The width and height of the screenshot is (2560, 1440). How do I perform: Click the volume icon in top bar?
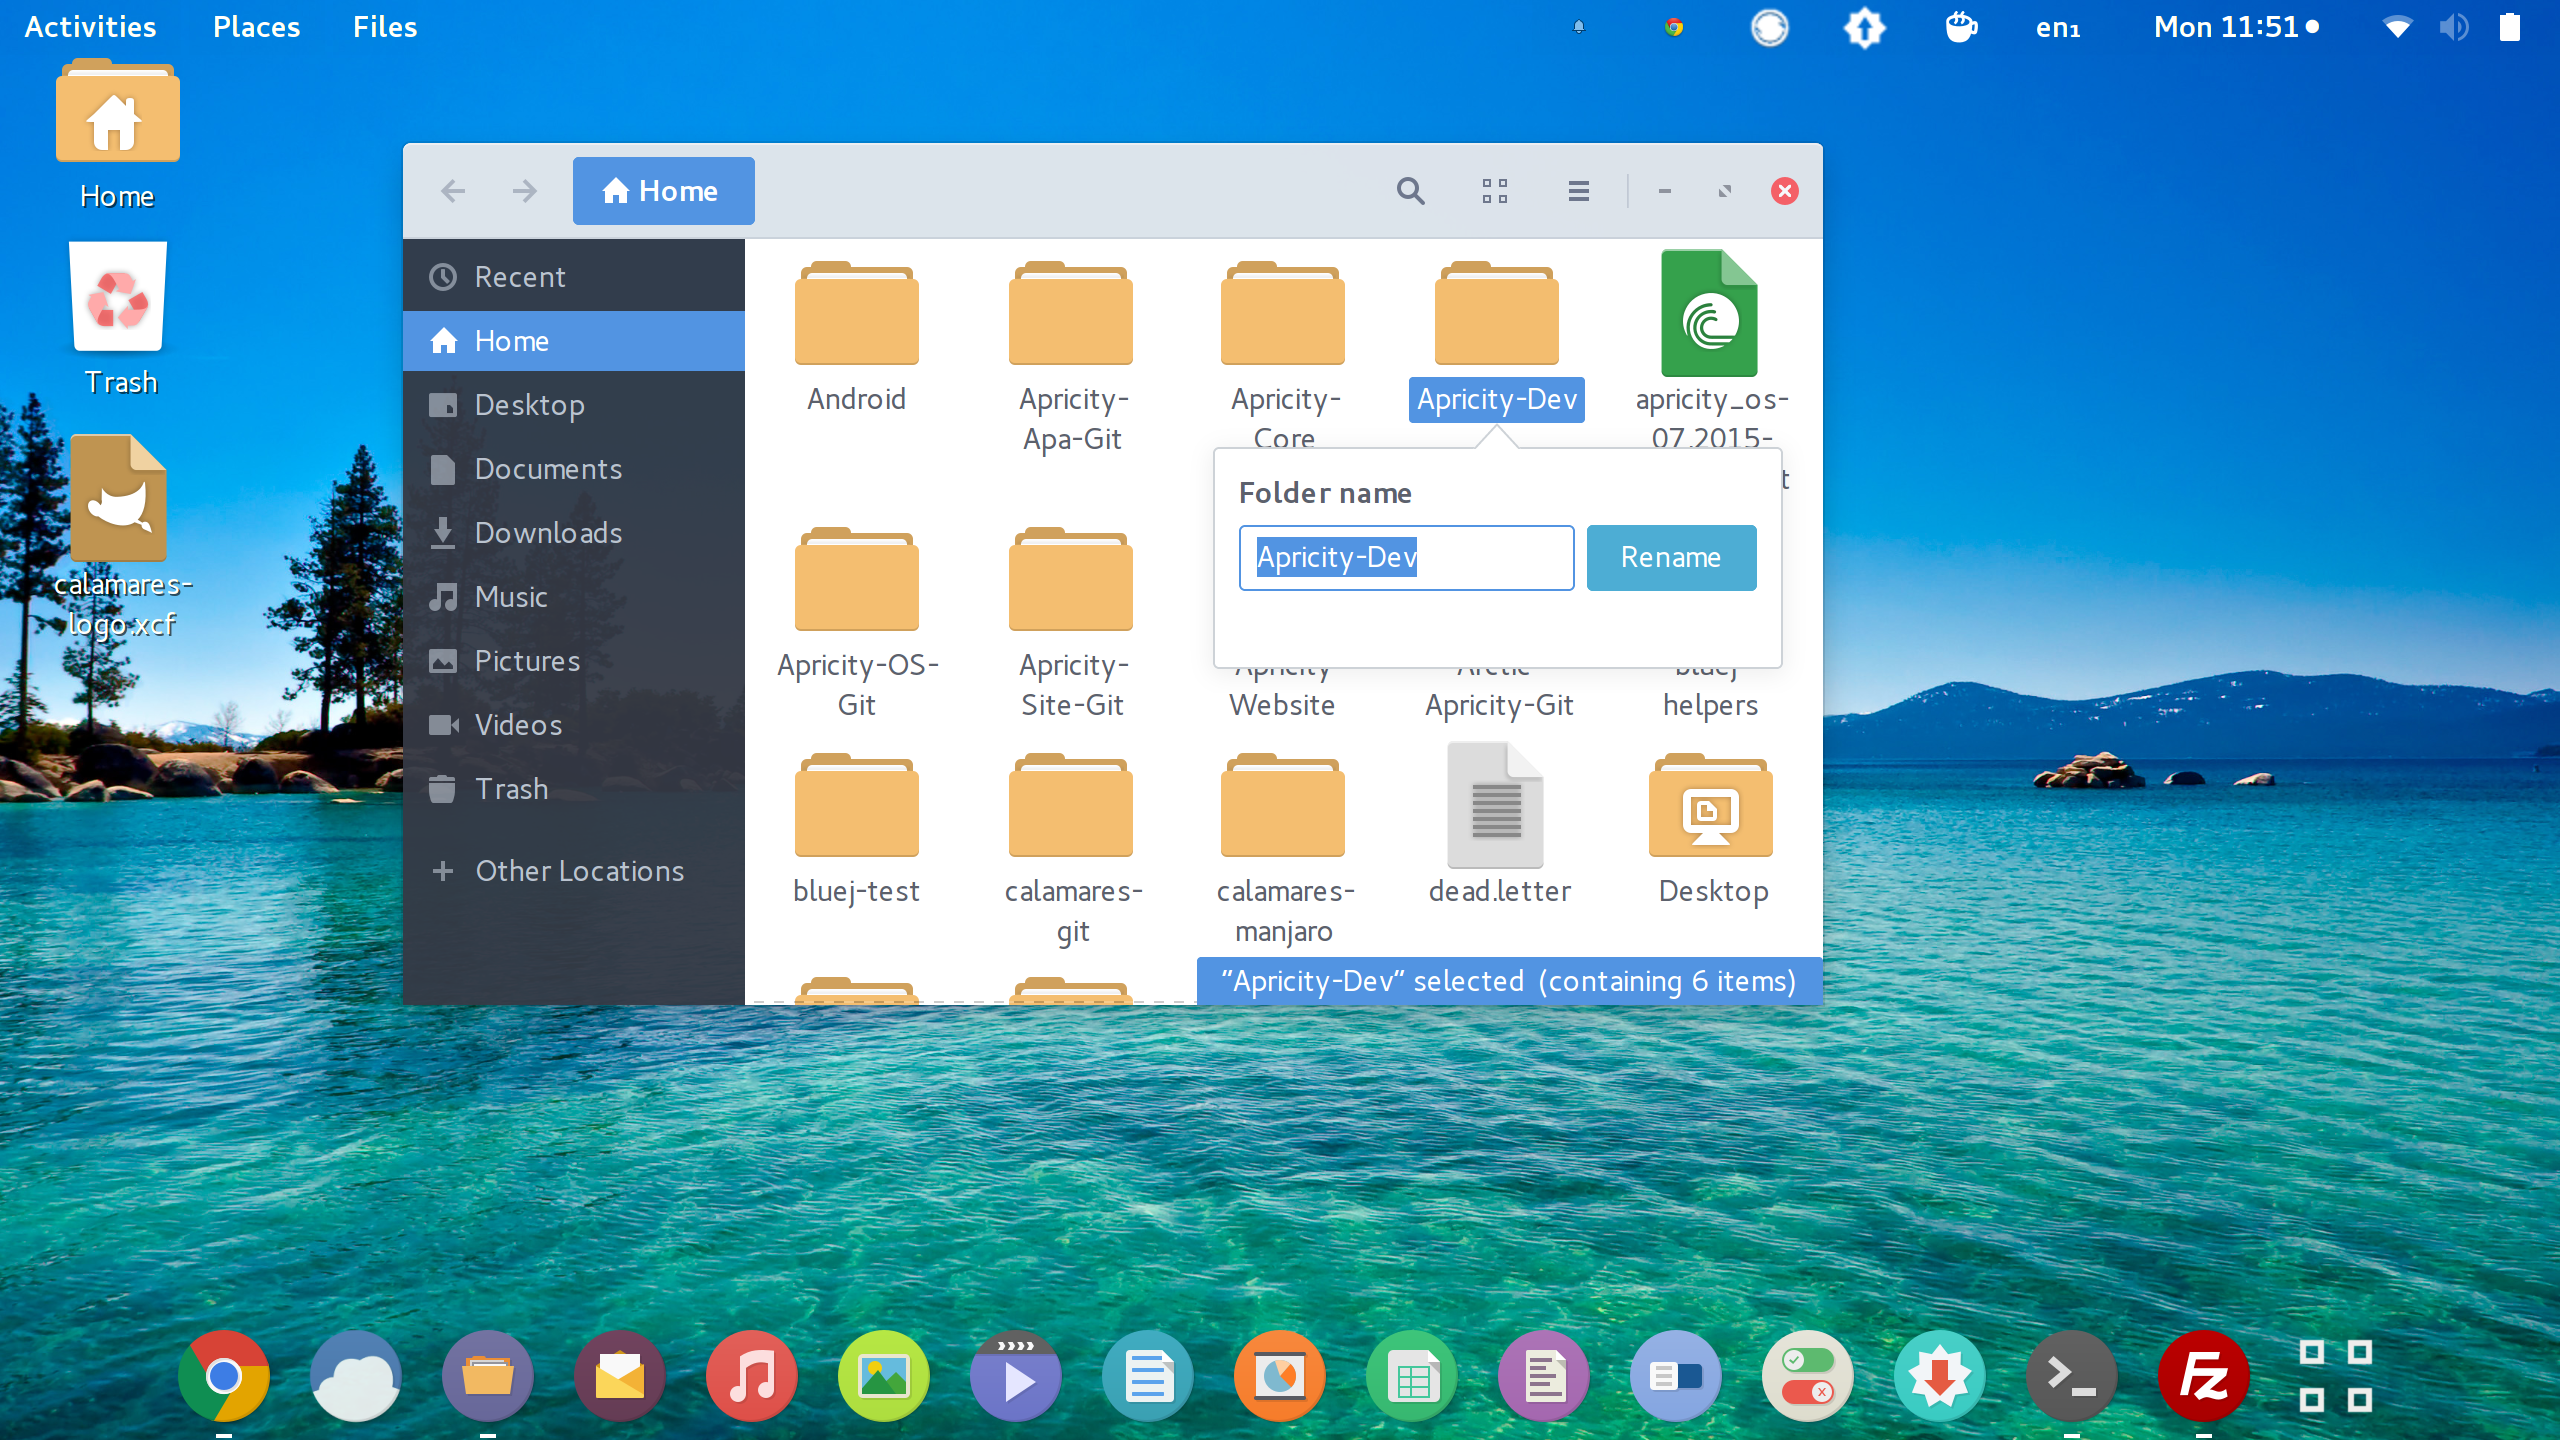click(x=2453, y=27)
